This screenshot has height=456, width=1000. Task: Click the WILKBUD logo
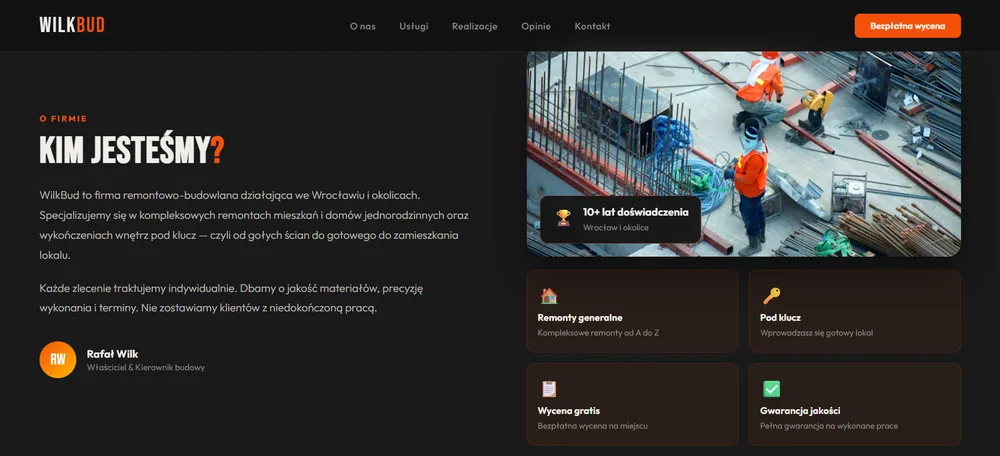pos(72,26)
